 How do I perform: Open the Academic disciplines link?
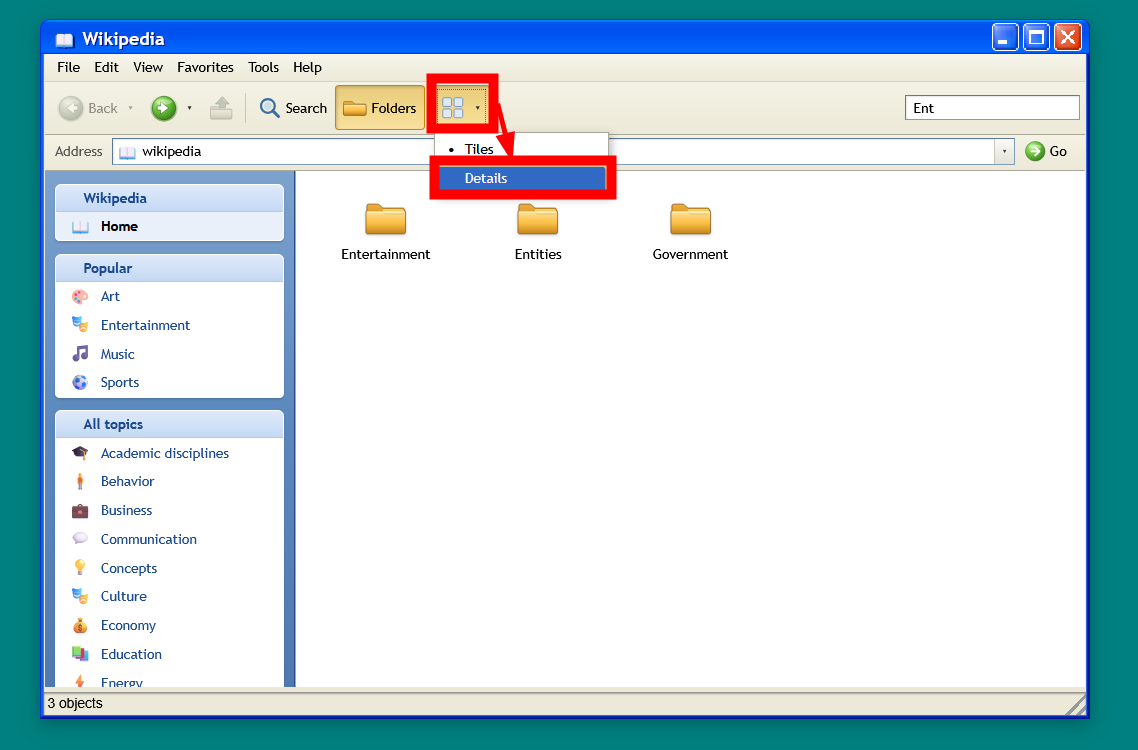pos(165,453)
